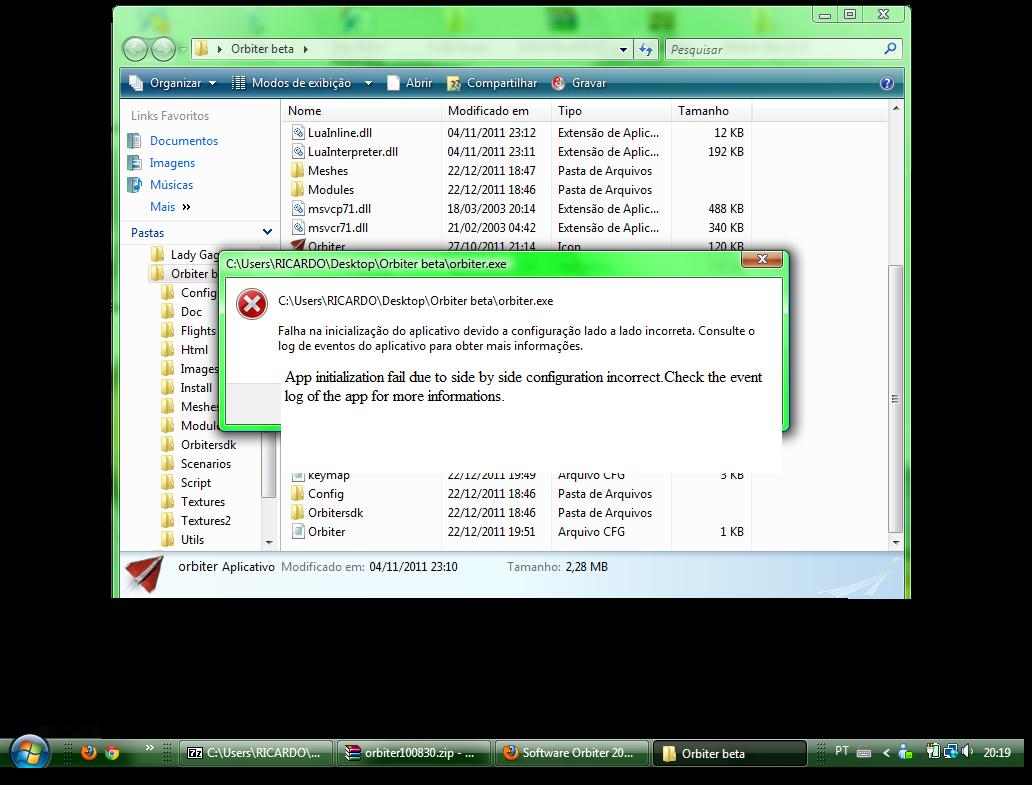Select the Utils folder in tree
The height and width of the screenshot is (785, 1032).
tap(192, 540)
